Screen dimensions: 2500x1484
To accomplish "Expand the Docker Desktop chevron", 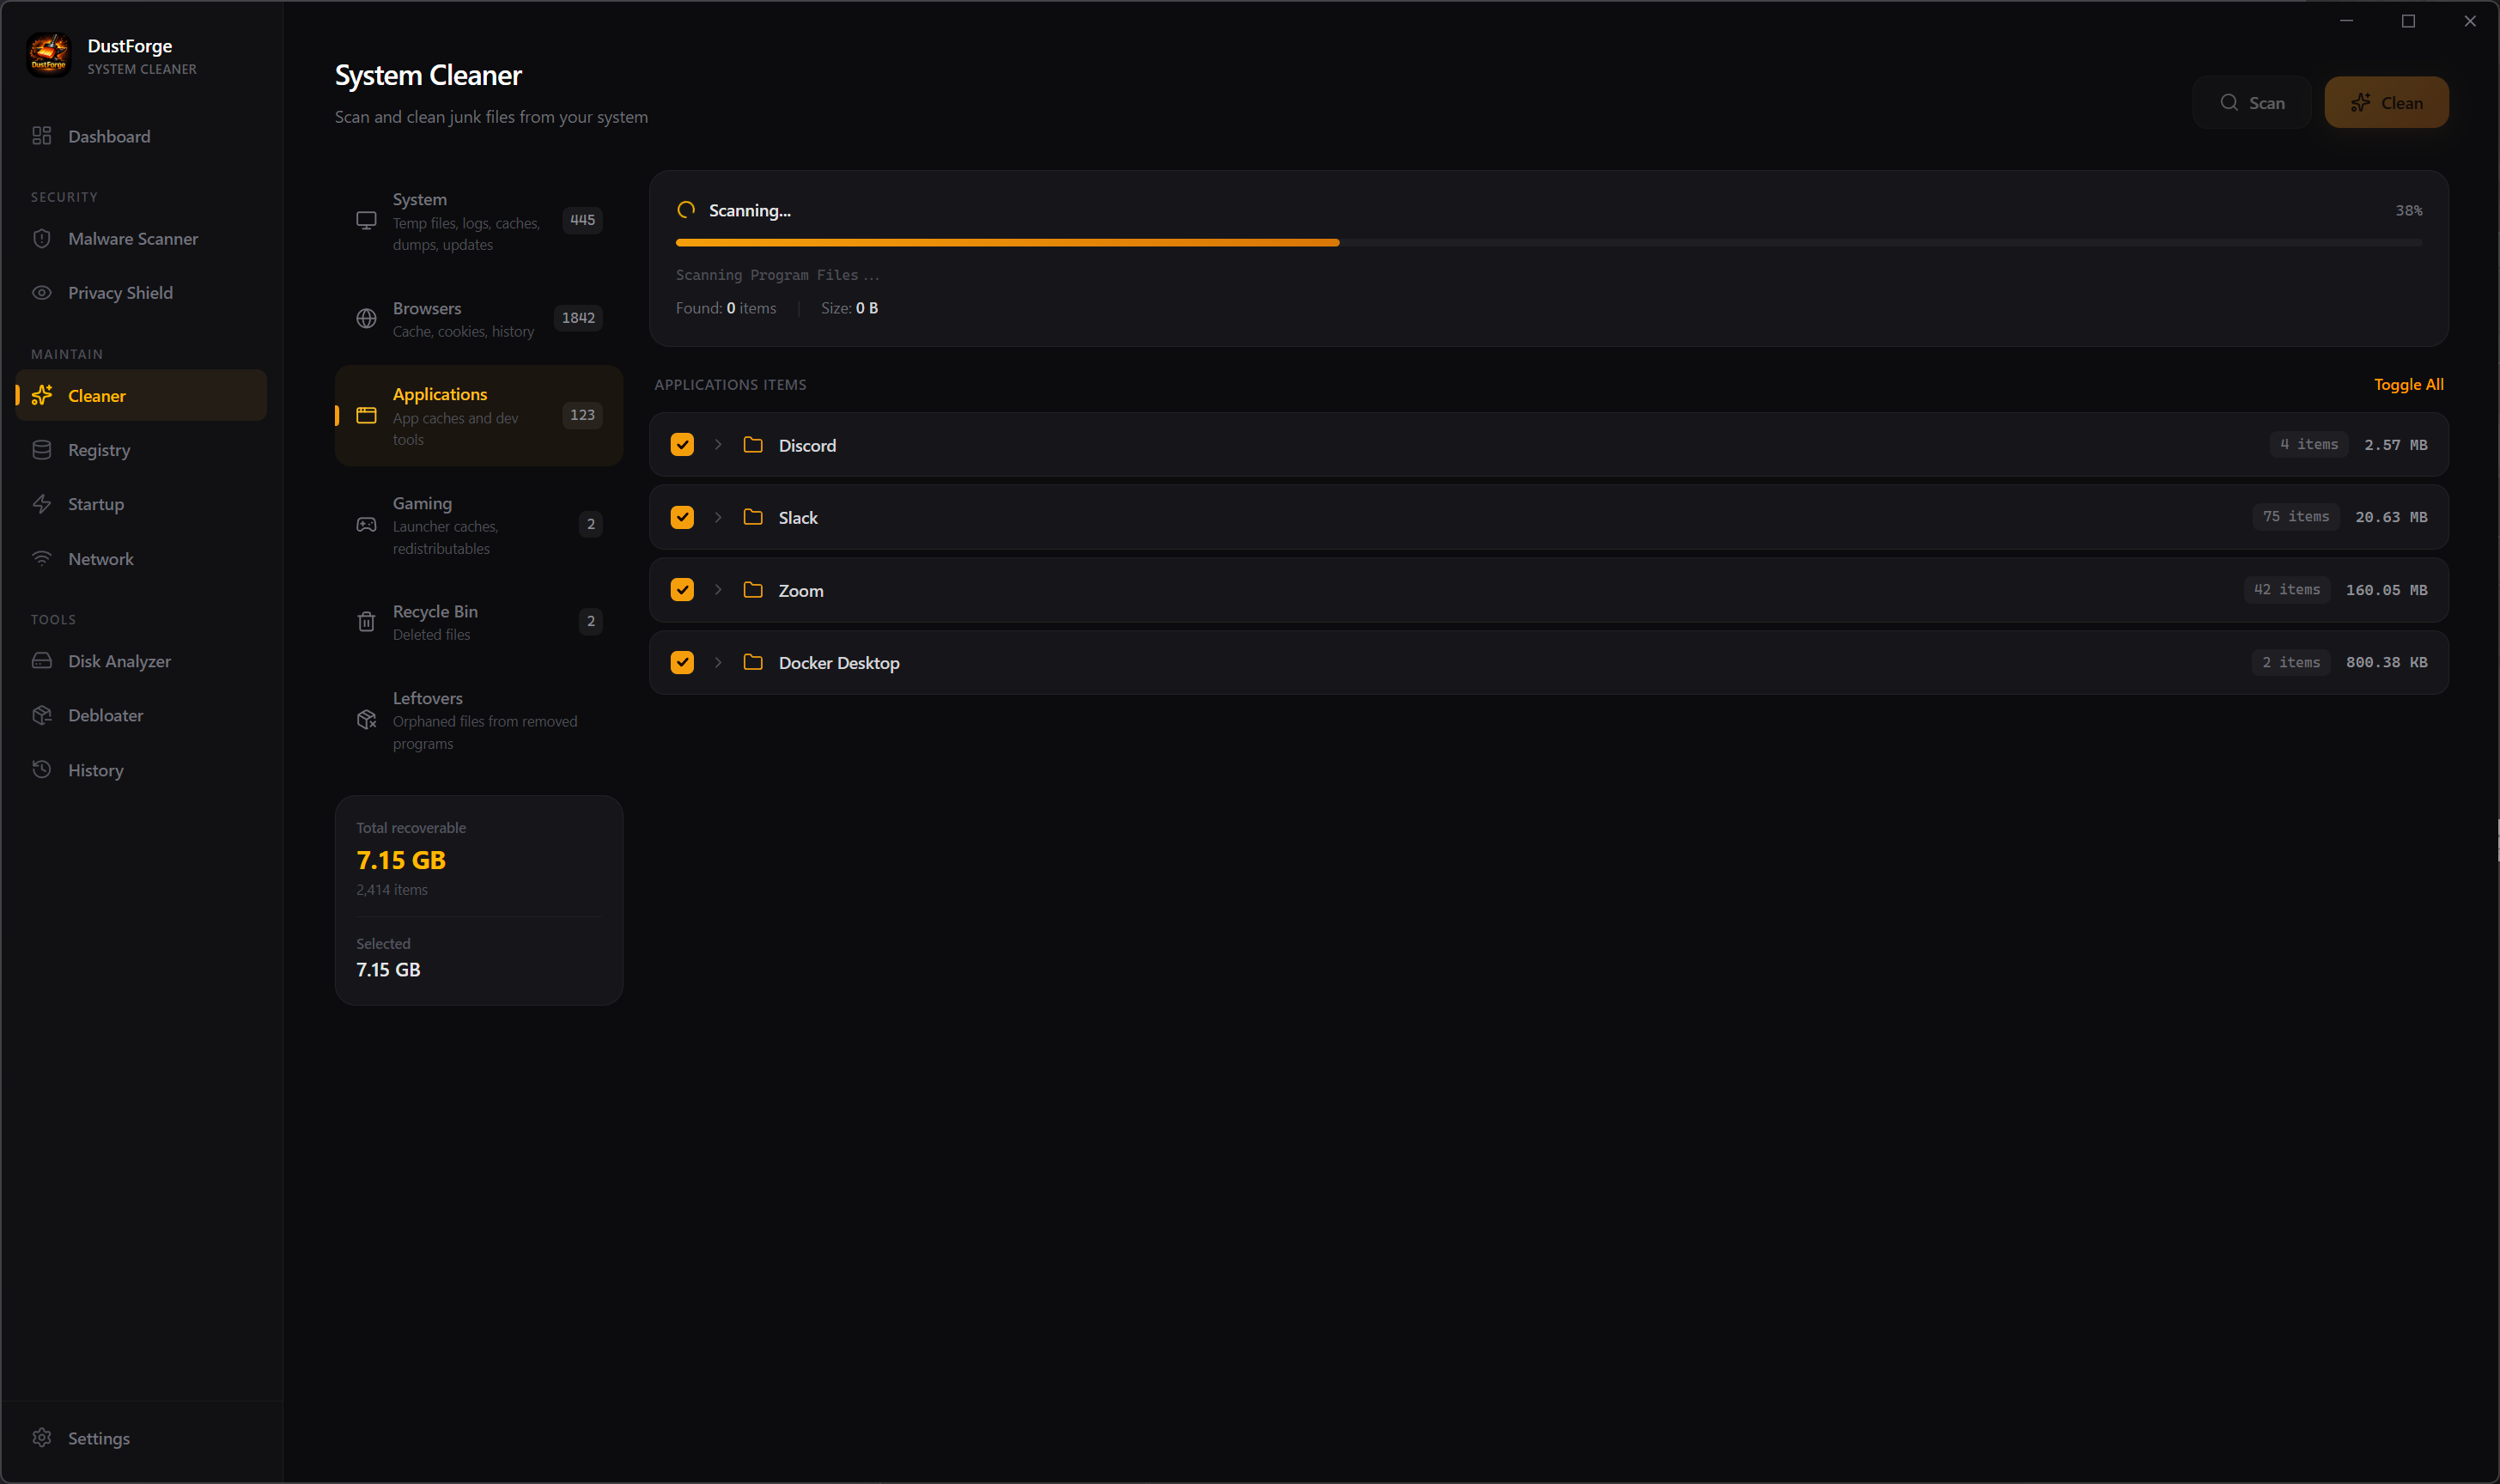I will click(x=718, y=662).
